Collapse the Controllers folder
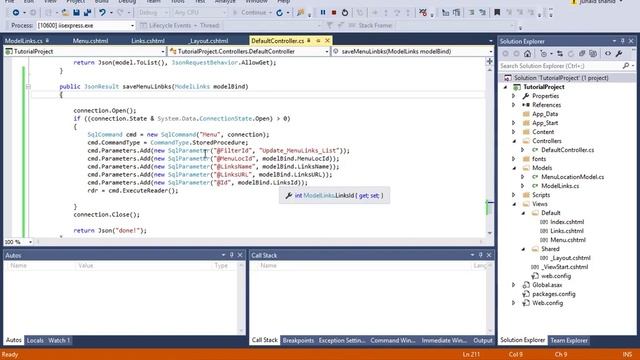 tap(514, 141)
